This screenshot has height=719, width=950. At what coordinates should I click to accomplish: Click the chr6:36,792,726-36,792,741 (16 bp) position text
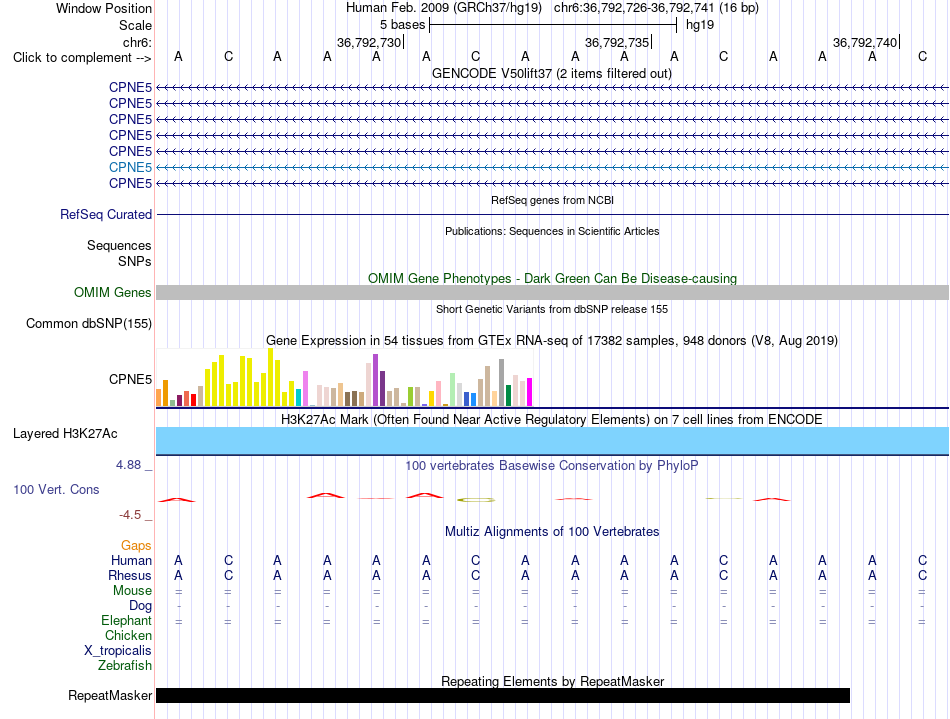pos(656,8)
